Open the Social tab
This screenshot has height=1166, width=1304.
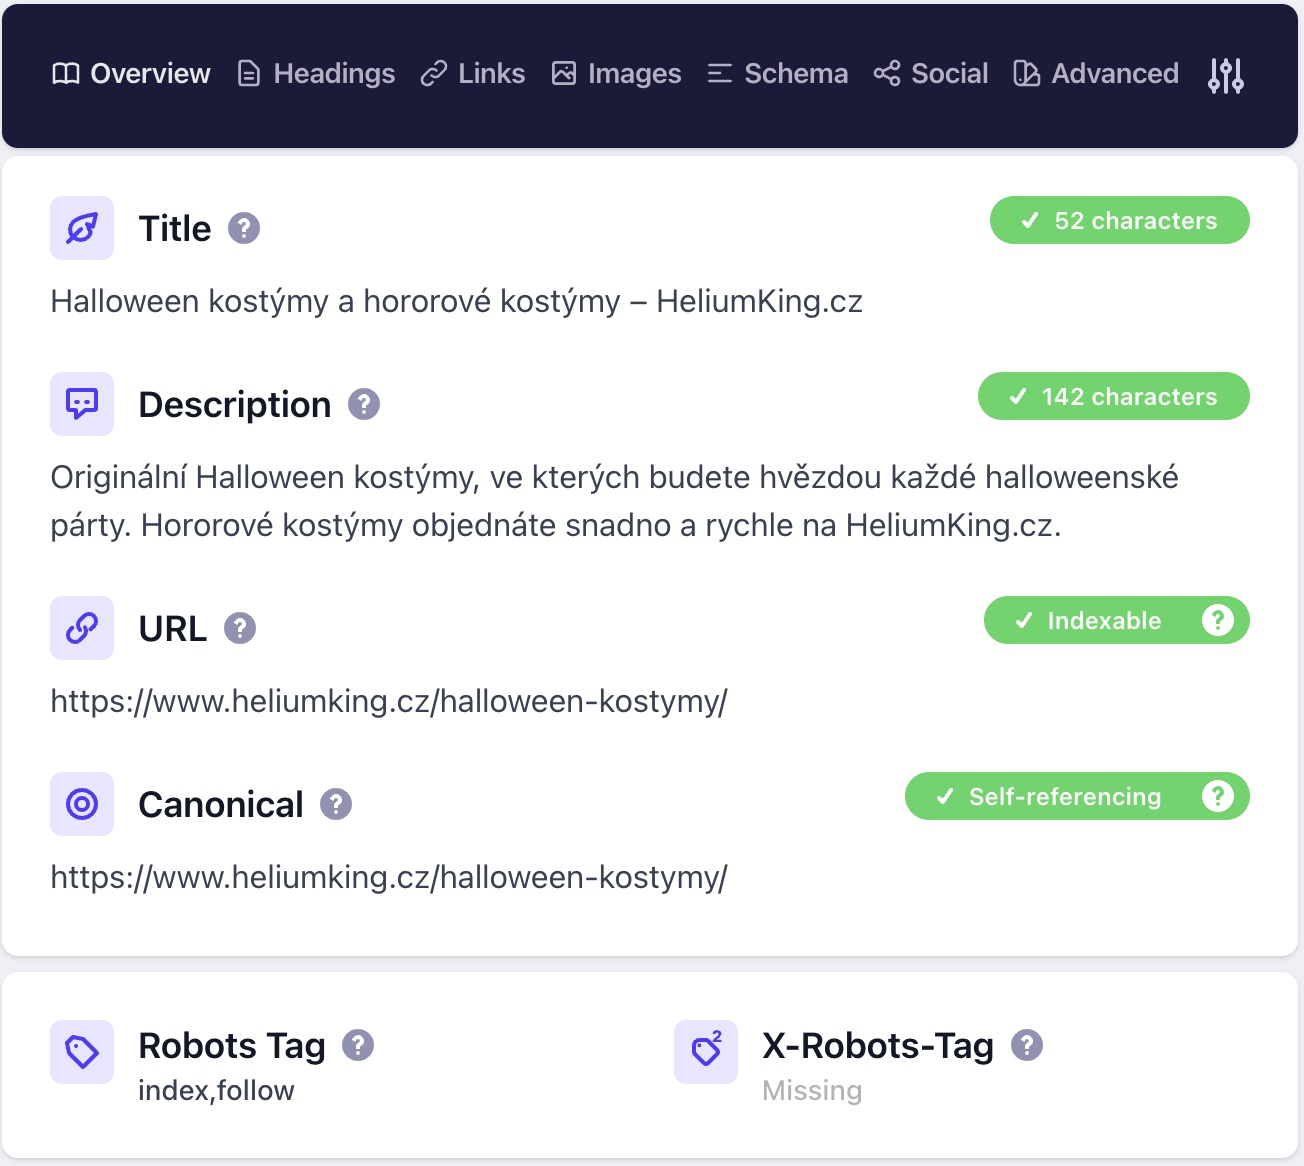pyautogui.click(x=930, y=74)
